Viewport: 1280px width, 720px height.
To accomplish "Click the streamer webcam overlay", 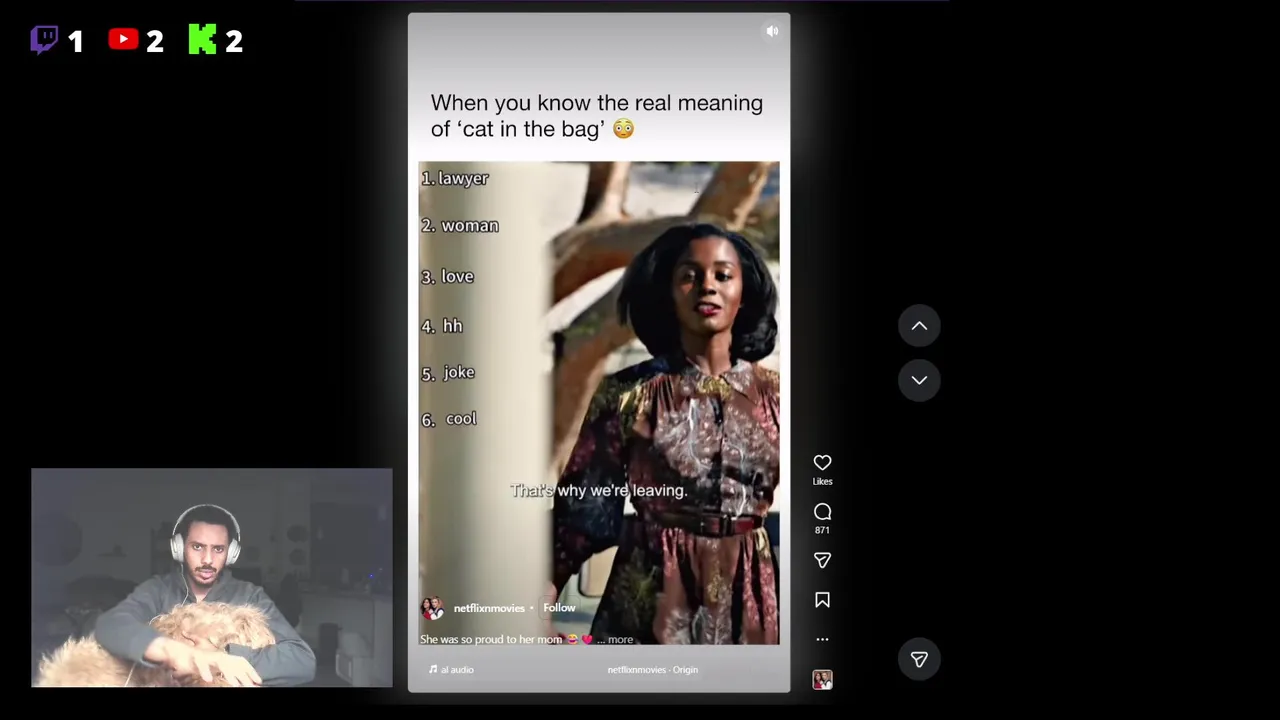I will pyautogui.click(x=212, y=578).
